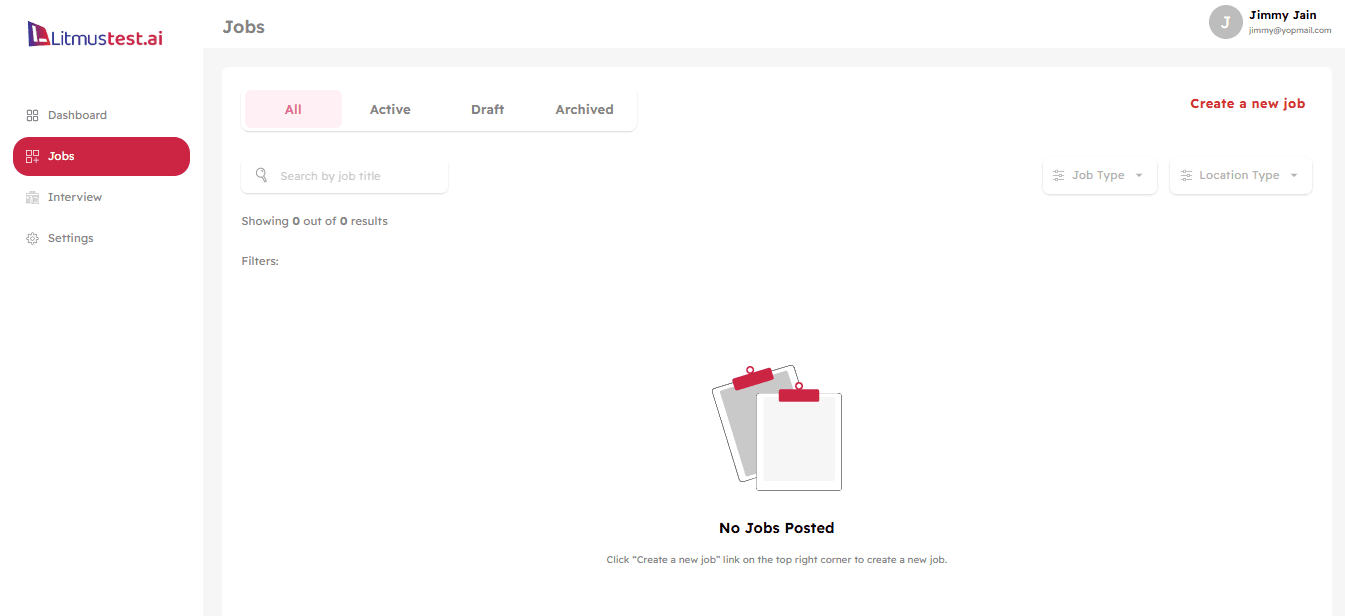Open the Archived jobs tab
1345x616 pixels.
584,109
